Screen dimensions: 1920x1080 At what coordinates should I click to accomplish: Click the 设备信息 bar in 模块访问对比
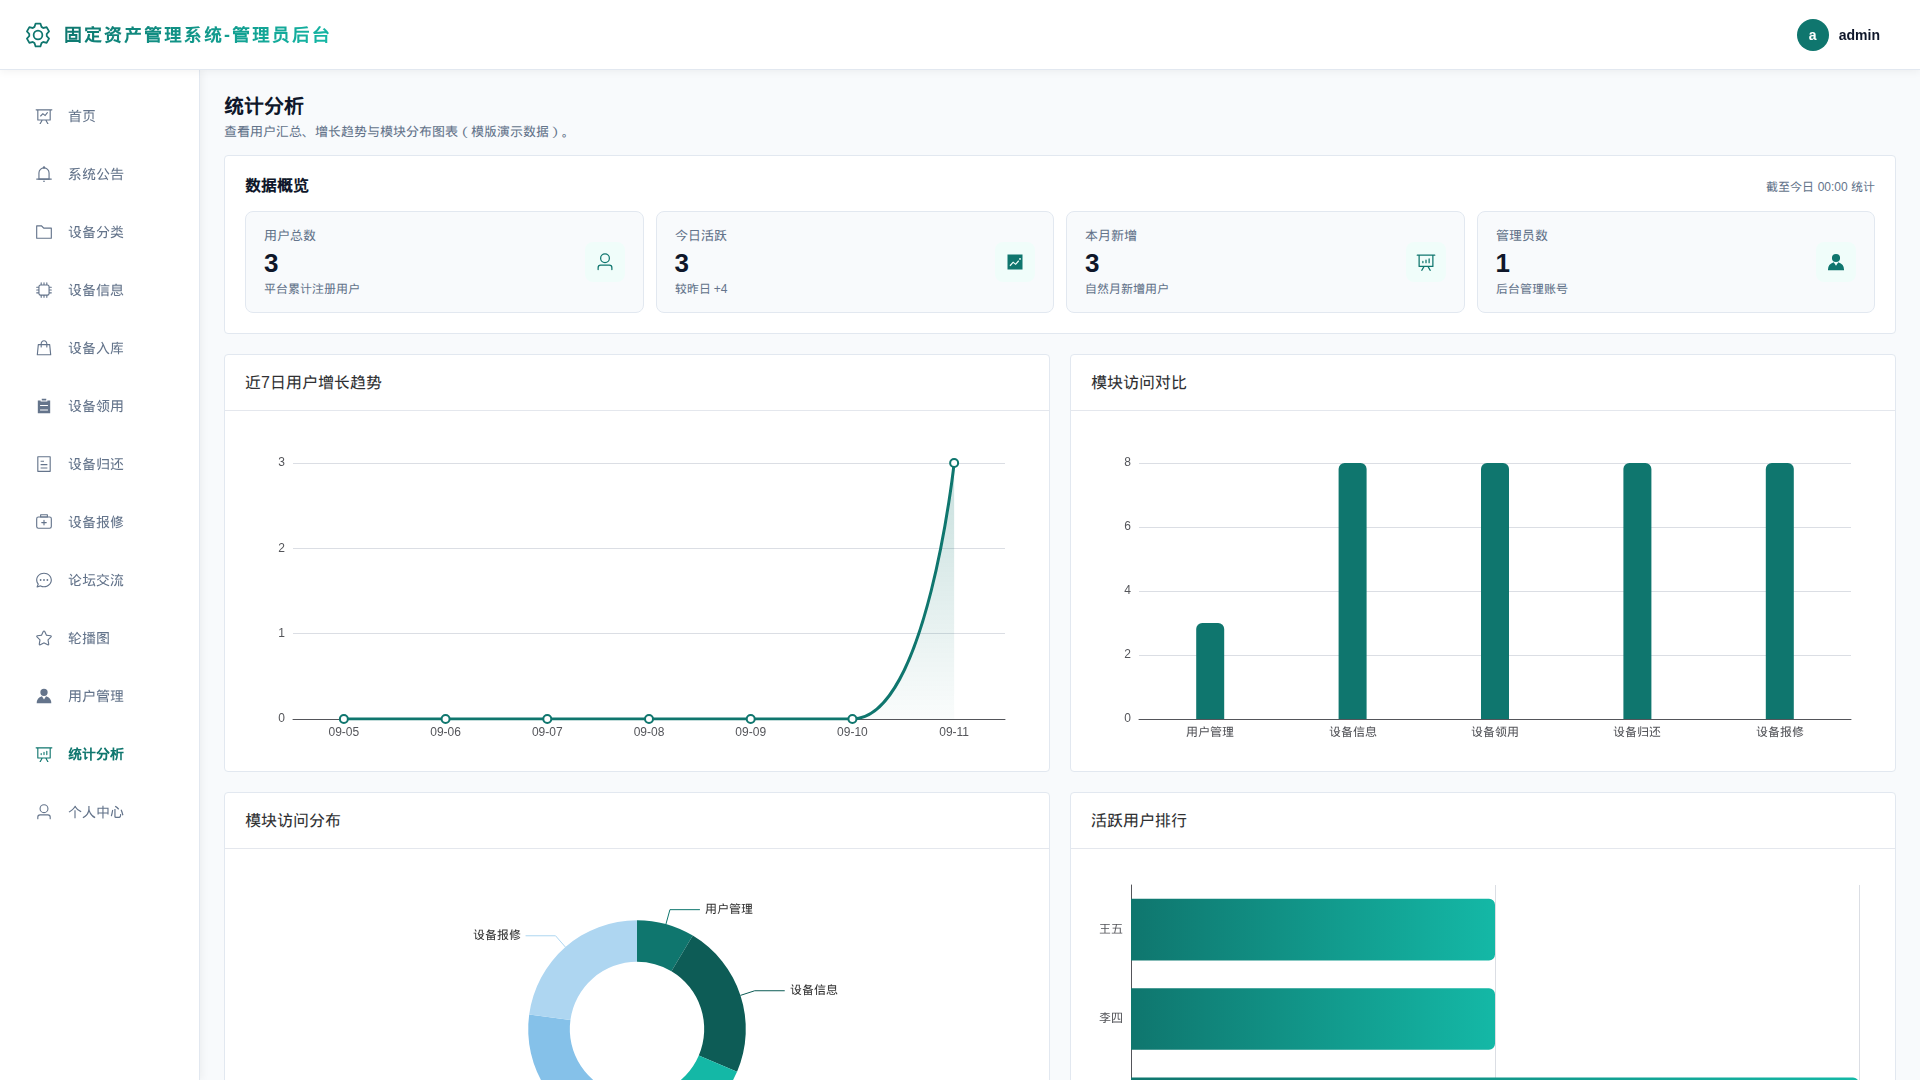(1352, 591)
